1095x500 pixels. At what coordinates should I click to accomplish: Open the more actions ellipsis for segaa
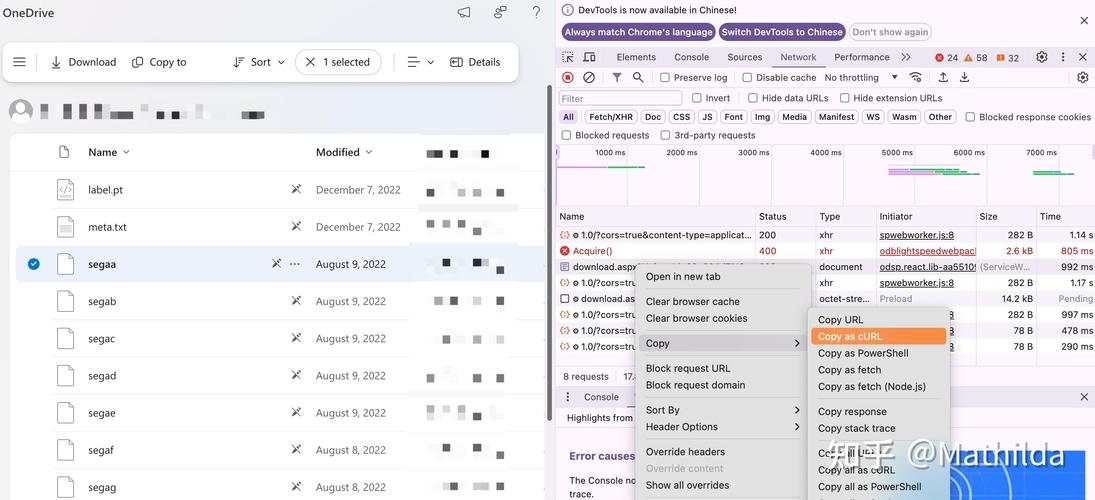tap(295, 264)
